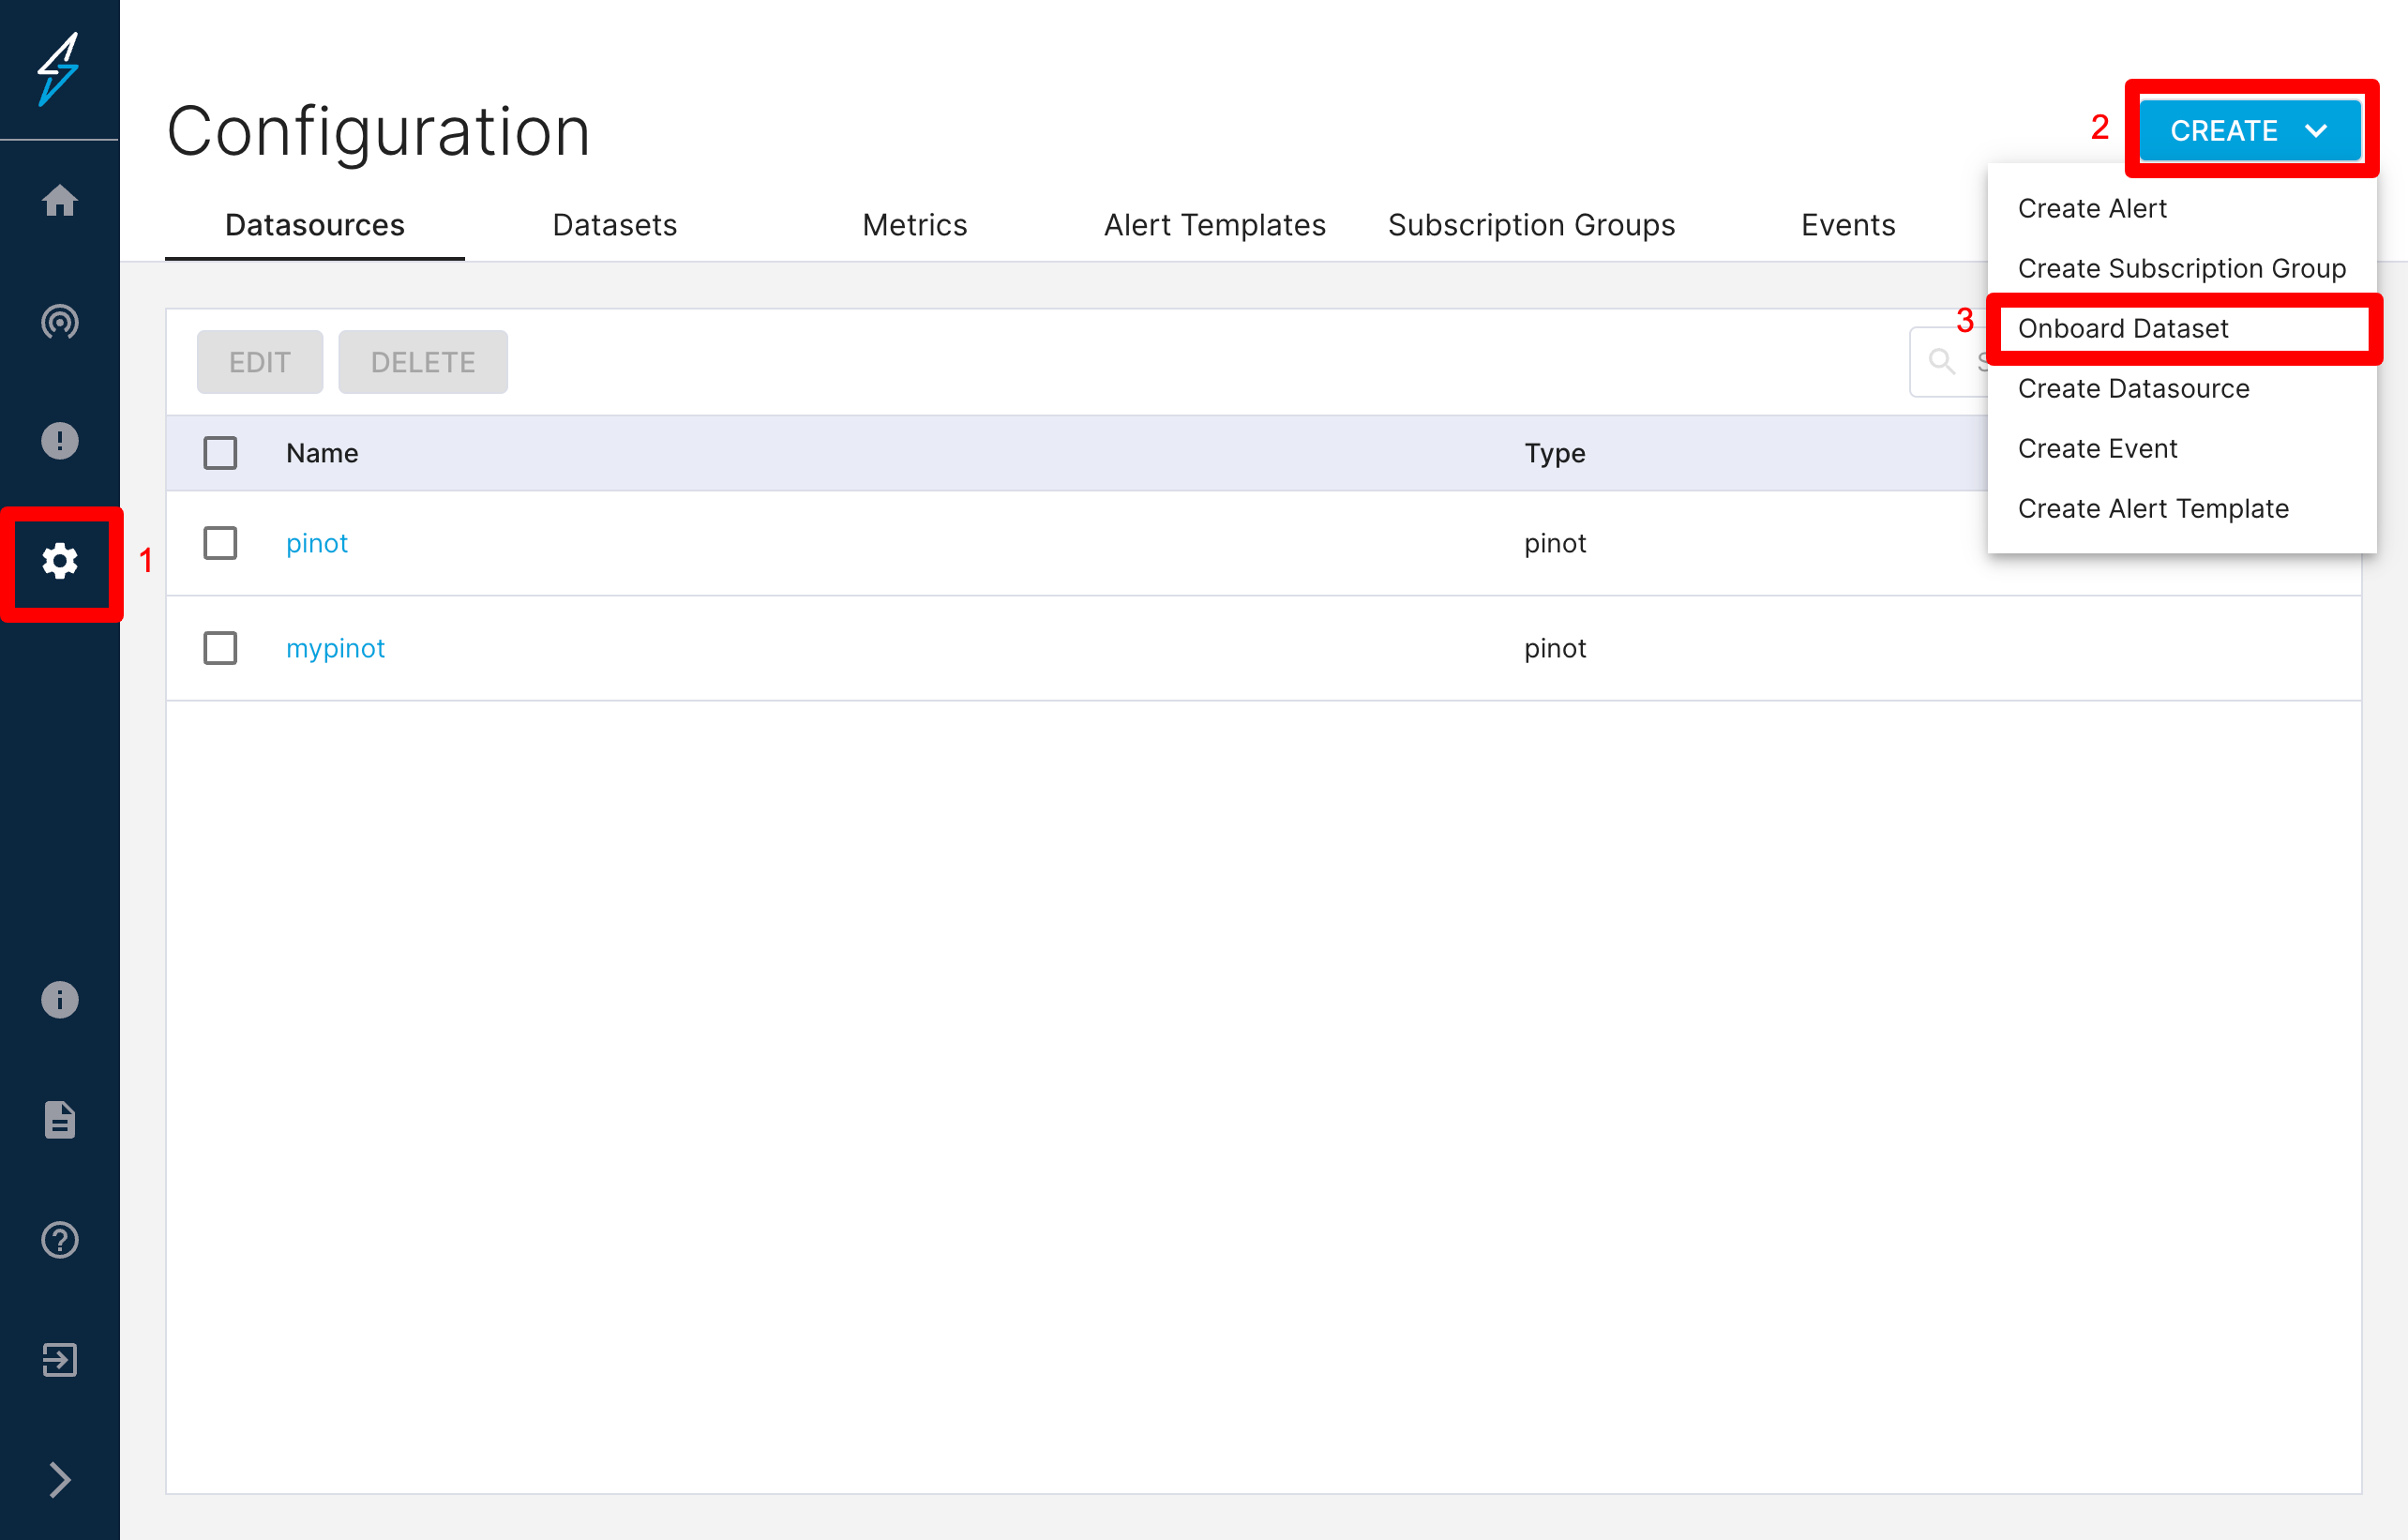The height and width of the screenshot is (1540, 2408).
Task: Select all rows with the header checkbox
Action: point(220,452)
